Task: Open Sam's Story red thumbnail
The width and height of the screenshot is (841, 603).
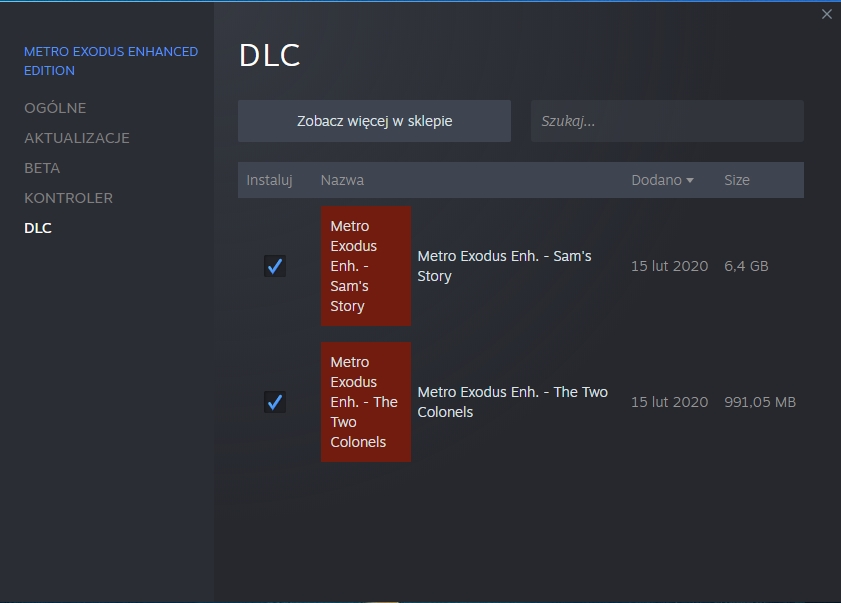Action: coord(366,266)
